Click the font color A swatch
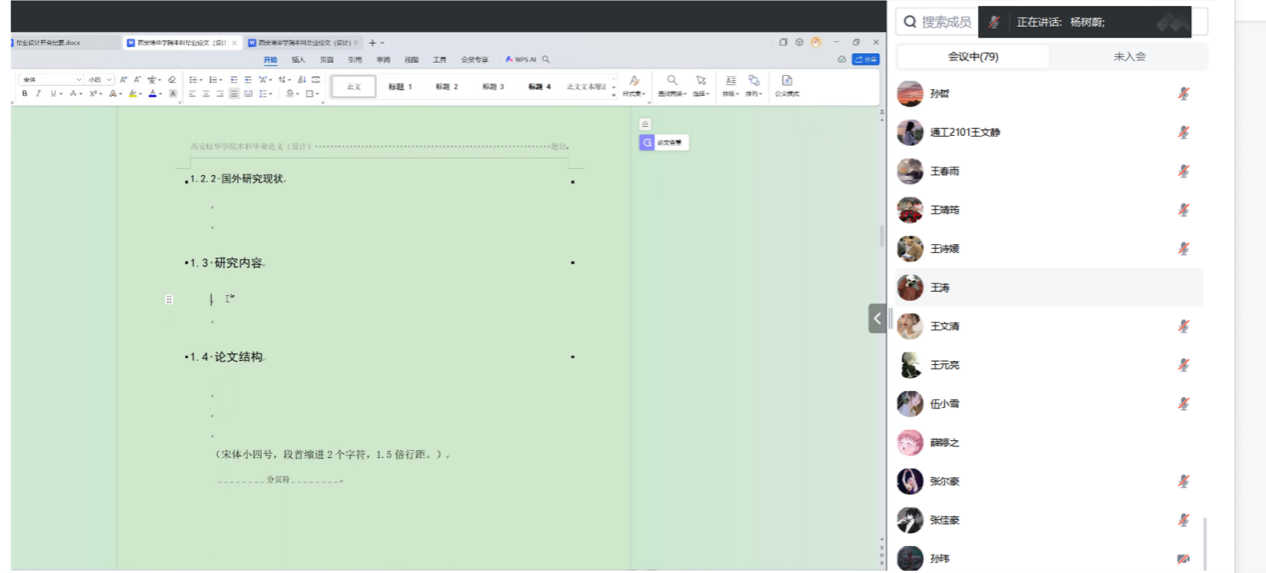 coord(152,94)
